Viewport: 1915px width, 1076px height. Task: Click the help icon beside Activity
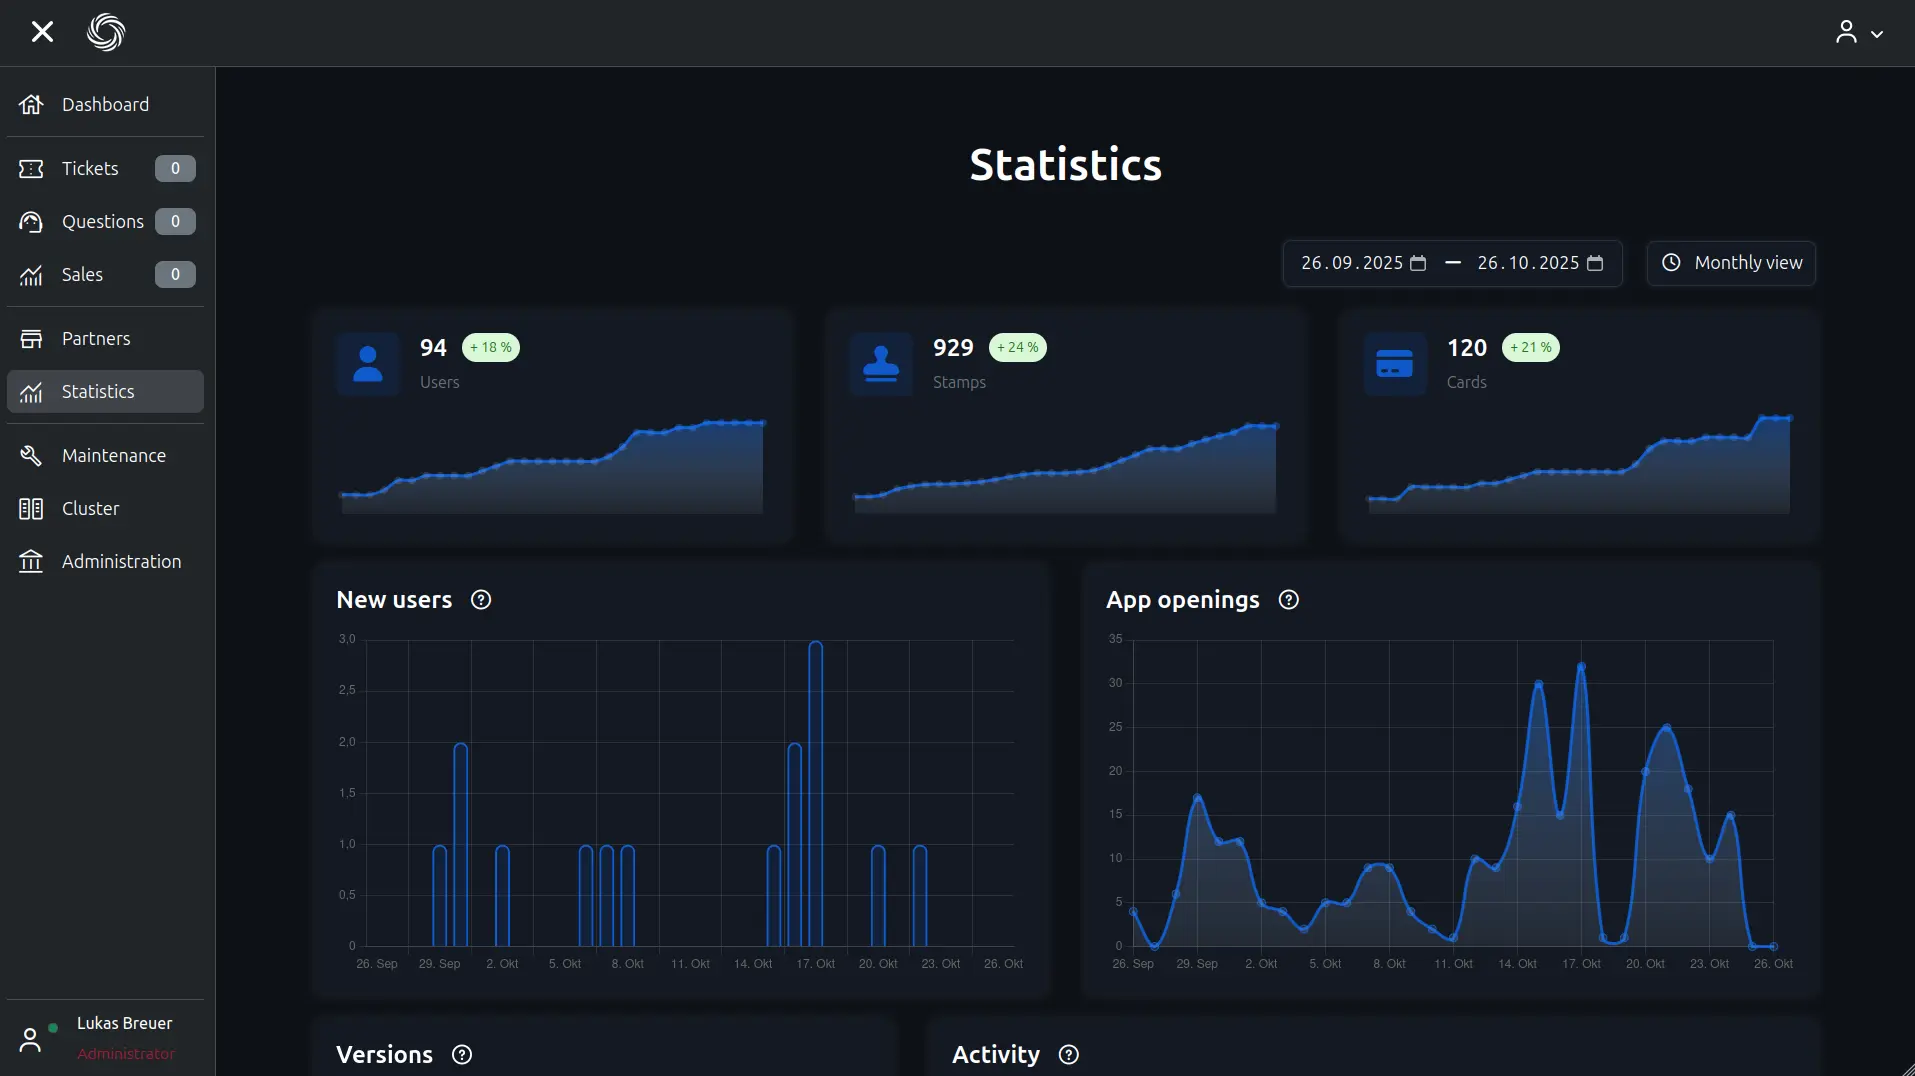pos(1069,1055)
